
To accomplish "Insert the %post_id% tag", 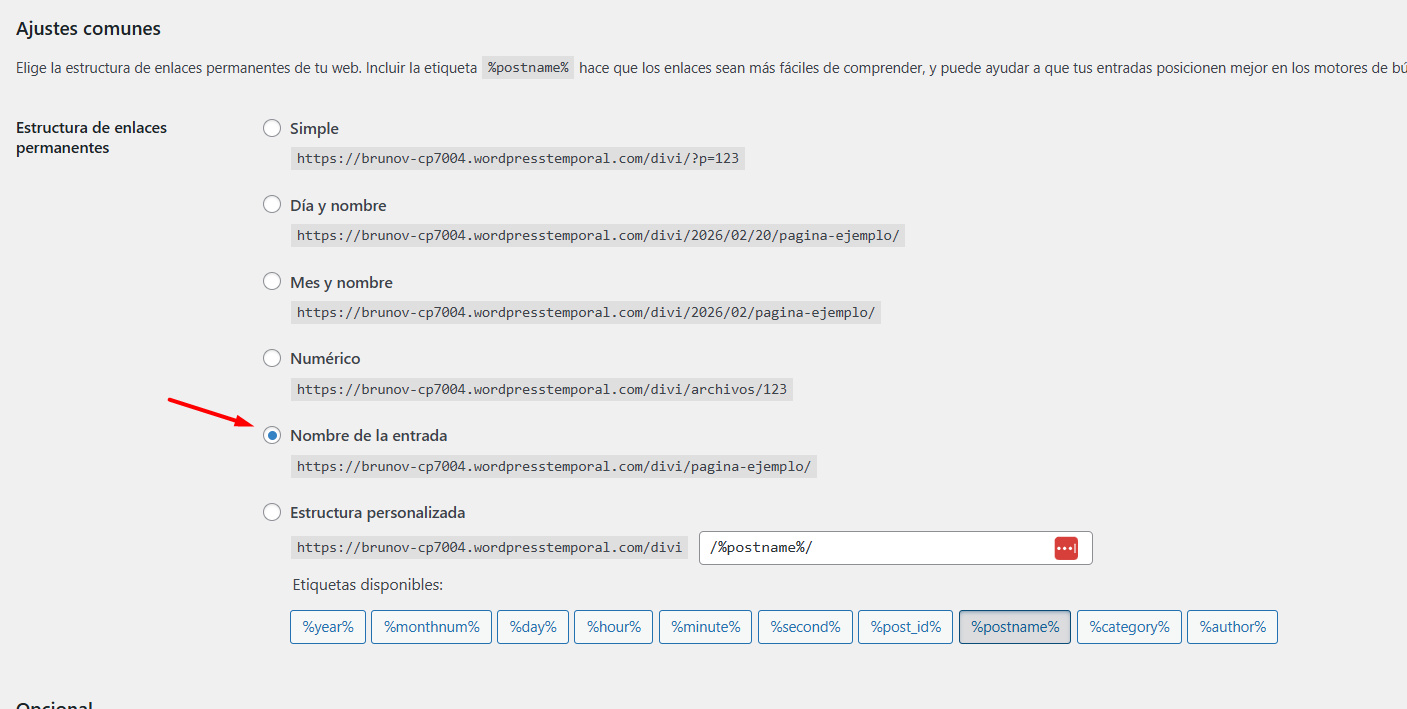I will coord(905,627).
